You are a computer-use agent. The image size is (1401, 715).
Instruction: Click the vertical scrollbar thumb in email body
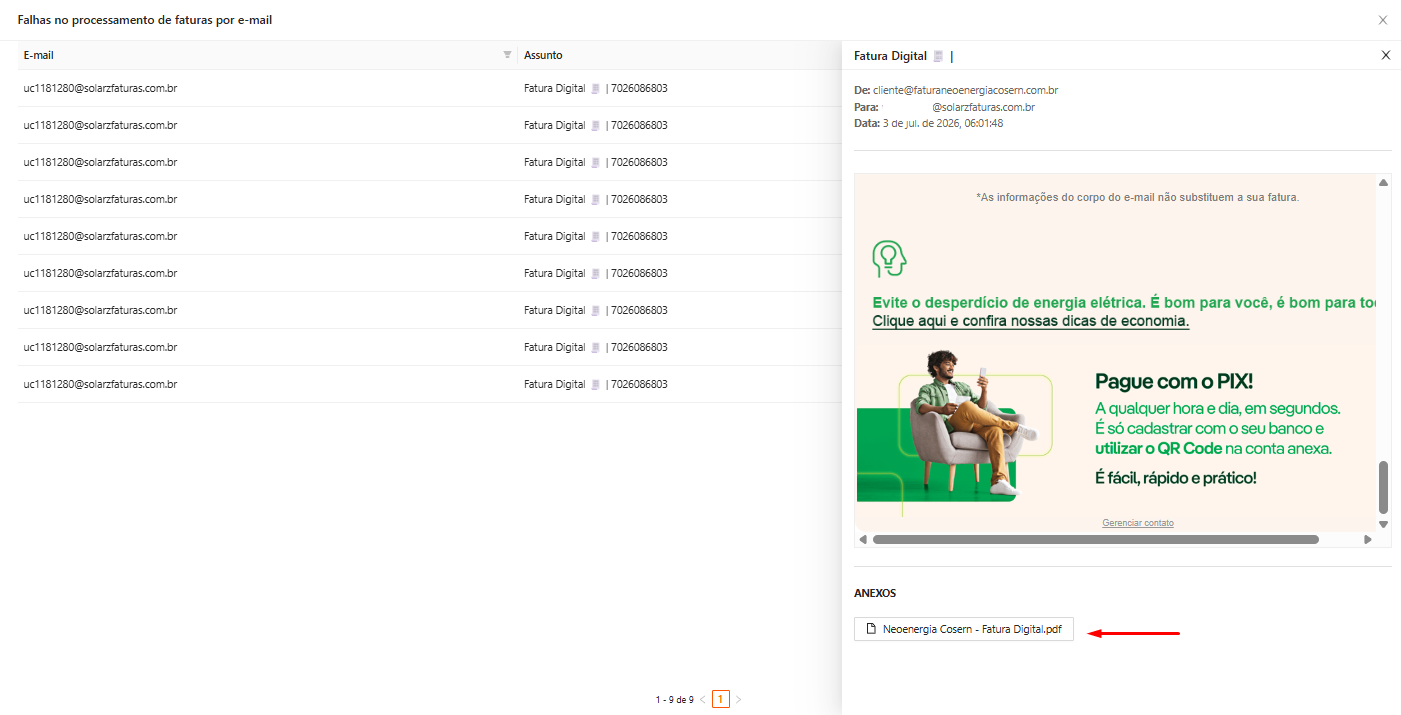[1384, 487]
